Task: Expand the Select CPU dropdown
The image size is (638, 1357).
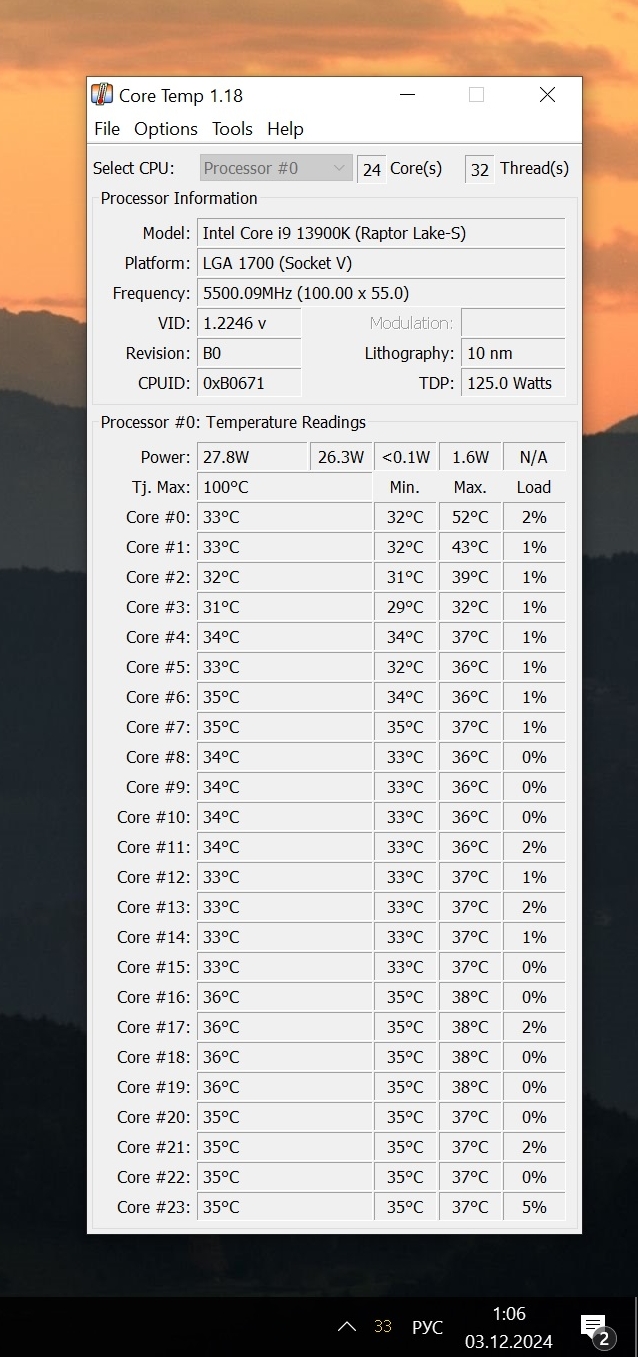Action: pos(276,168)
